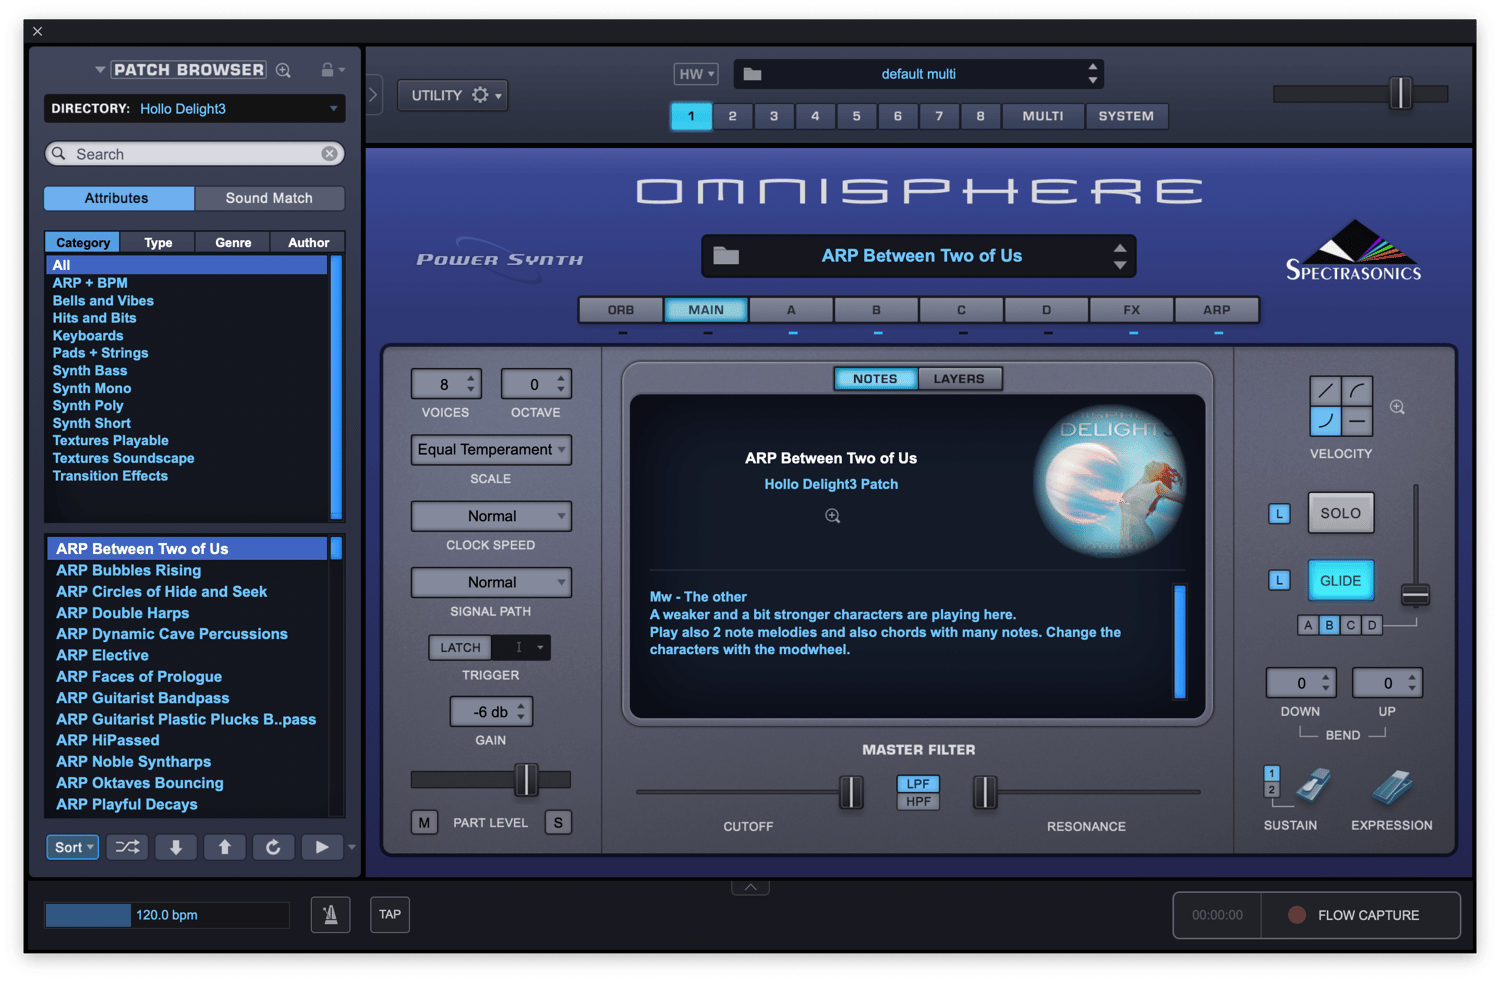The width and height of the screenshot is (1500, 981).
Task: Step to previous patch with up arrow
Action: coord(225,847)
